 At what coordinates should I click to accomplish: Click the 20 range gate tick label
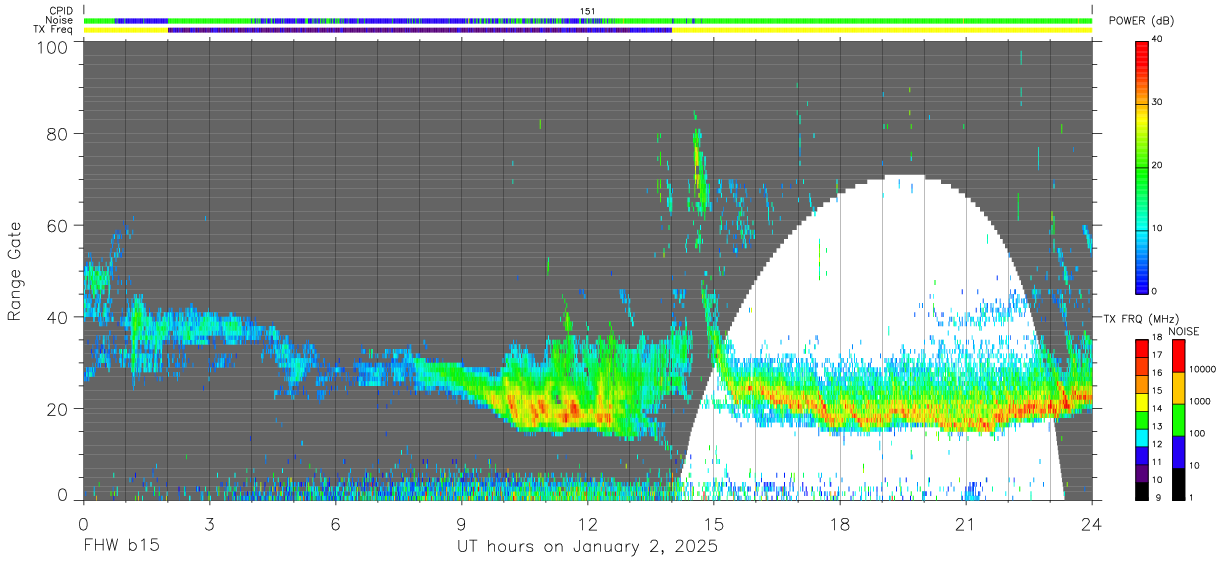pos(56,408)
